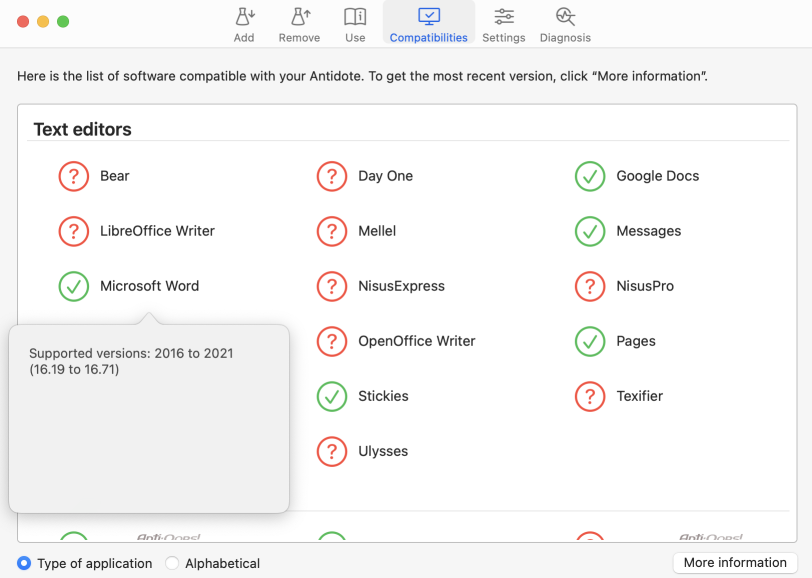Select the Remove flask icon

point(299,22)
